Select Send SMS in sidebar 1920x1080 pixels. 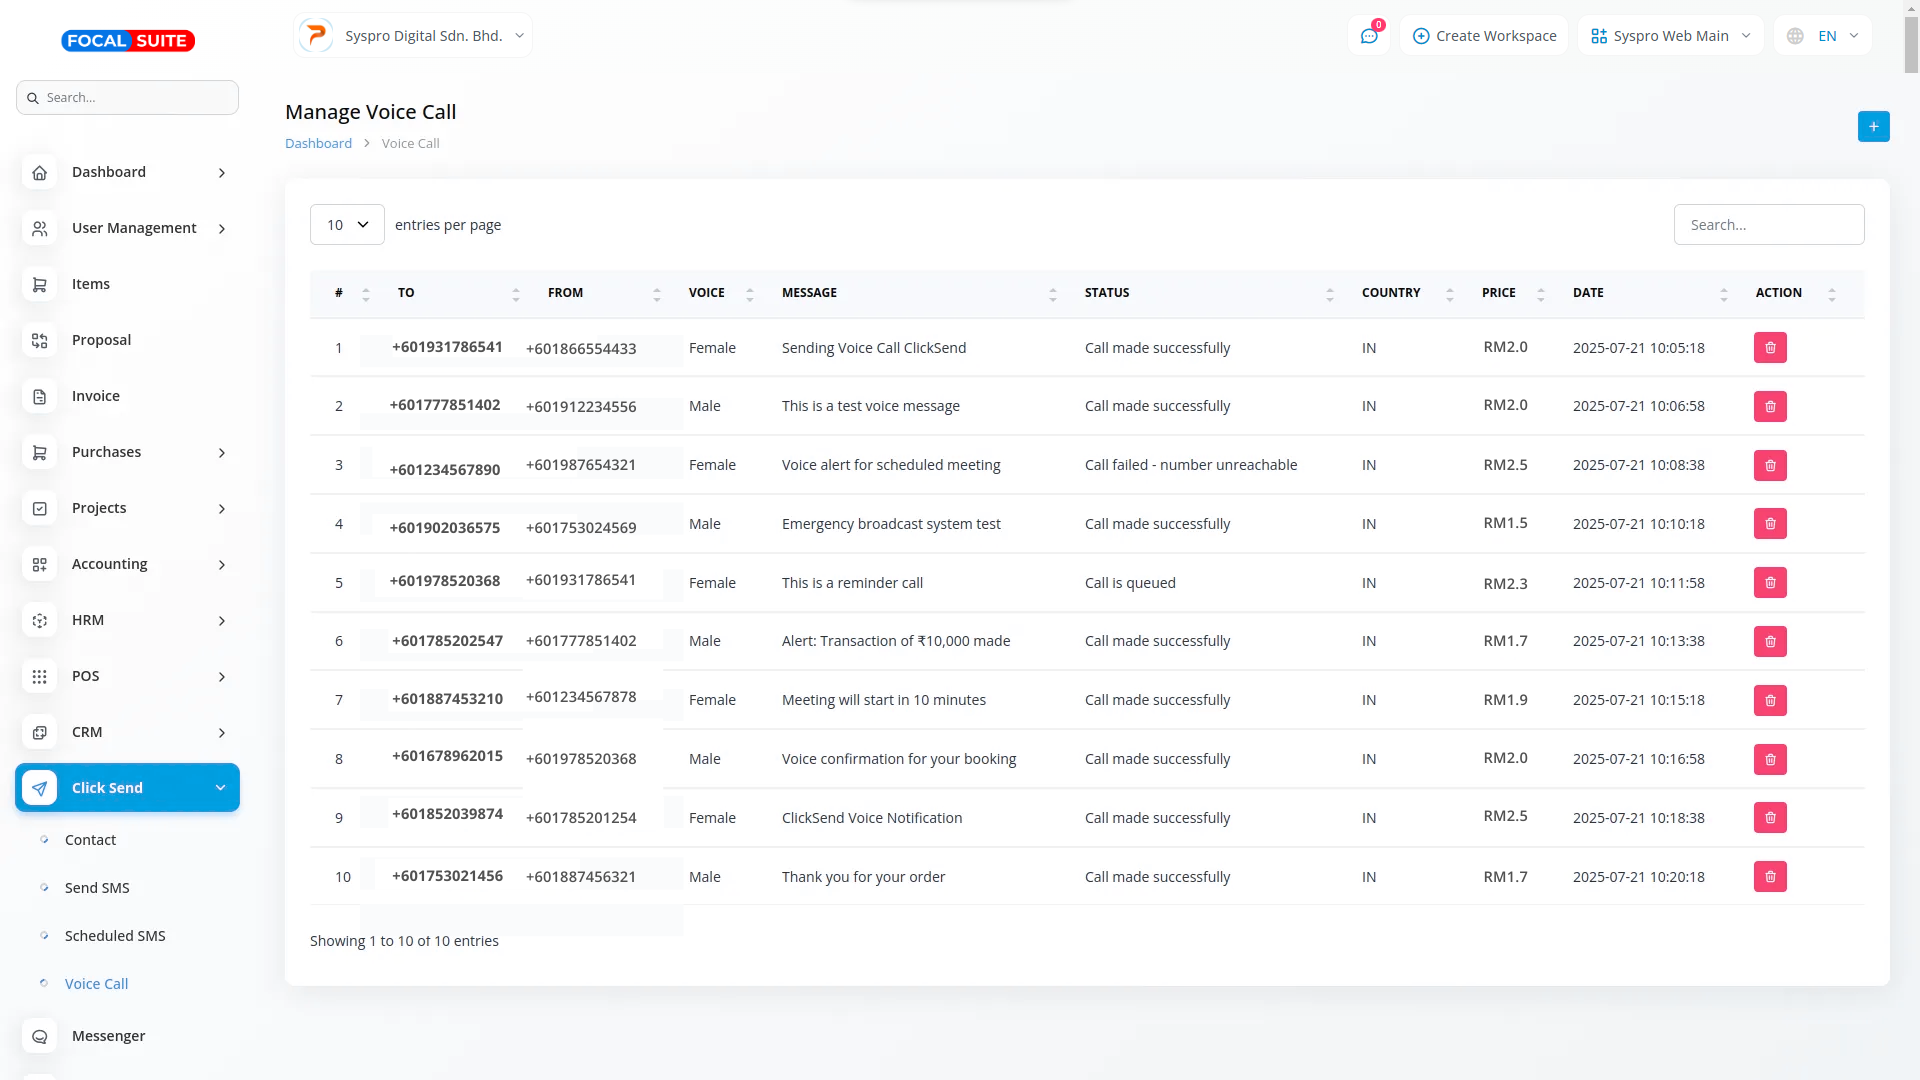tap(97, 888)
